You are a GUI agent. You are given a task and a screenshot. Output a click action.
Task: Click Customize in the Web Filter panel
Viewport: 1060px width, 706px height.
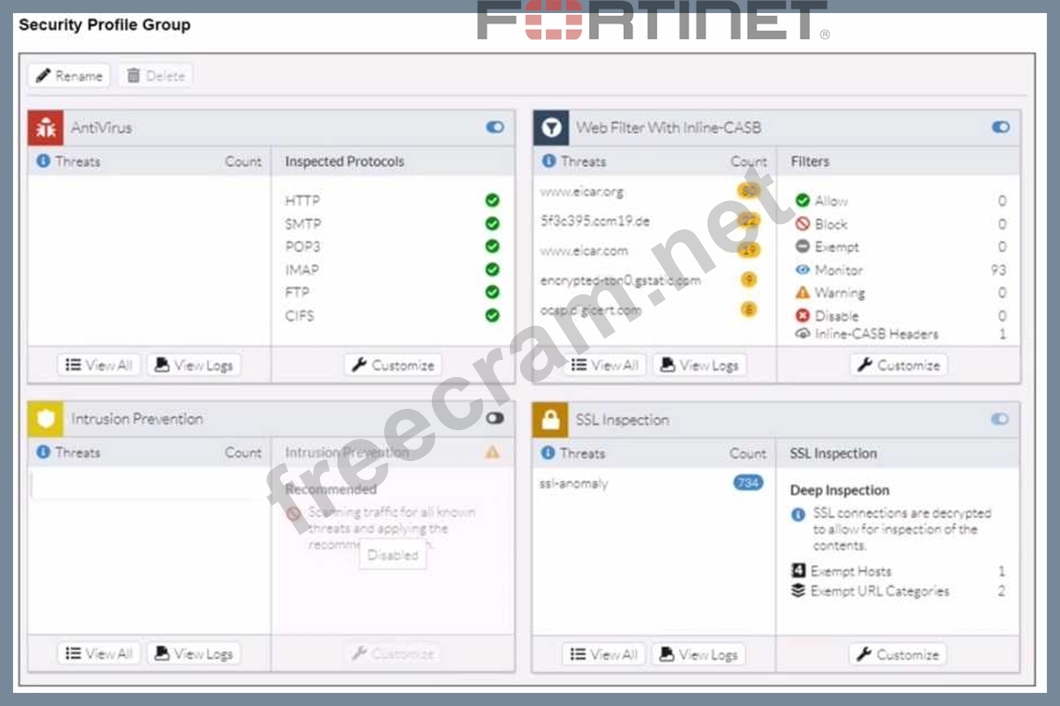897,365
